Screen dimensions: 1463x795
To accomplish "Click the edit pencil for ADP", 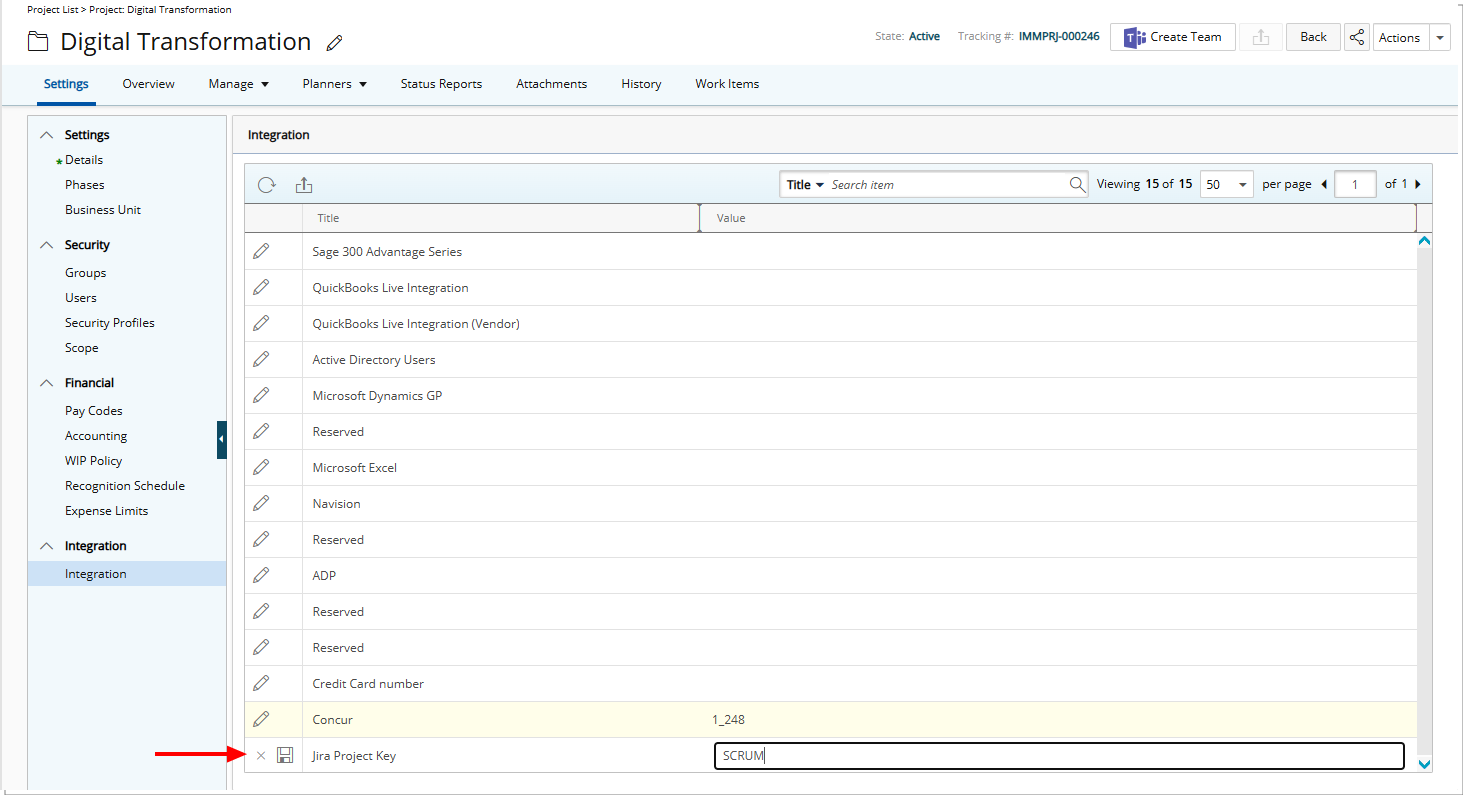I will coord(261,575).
